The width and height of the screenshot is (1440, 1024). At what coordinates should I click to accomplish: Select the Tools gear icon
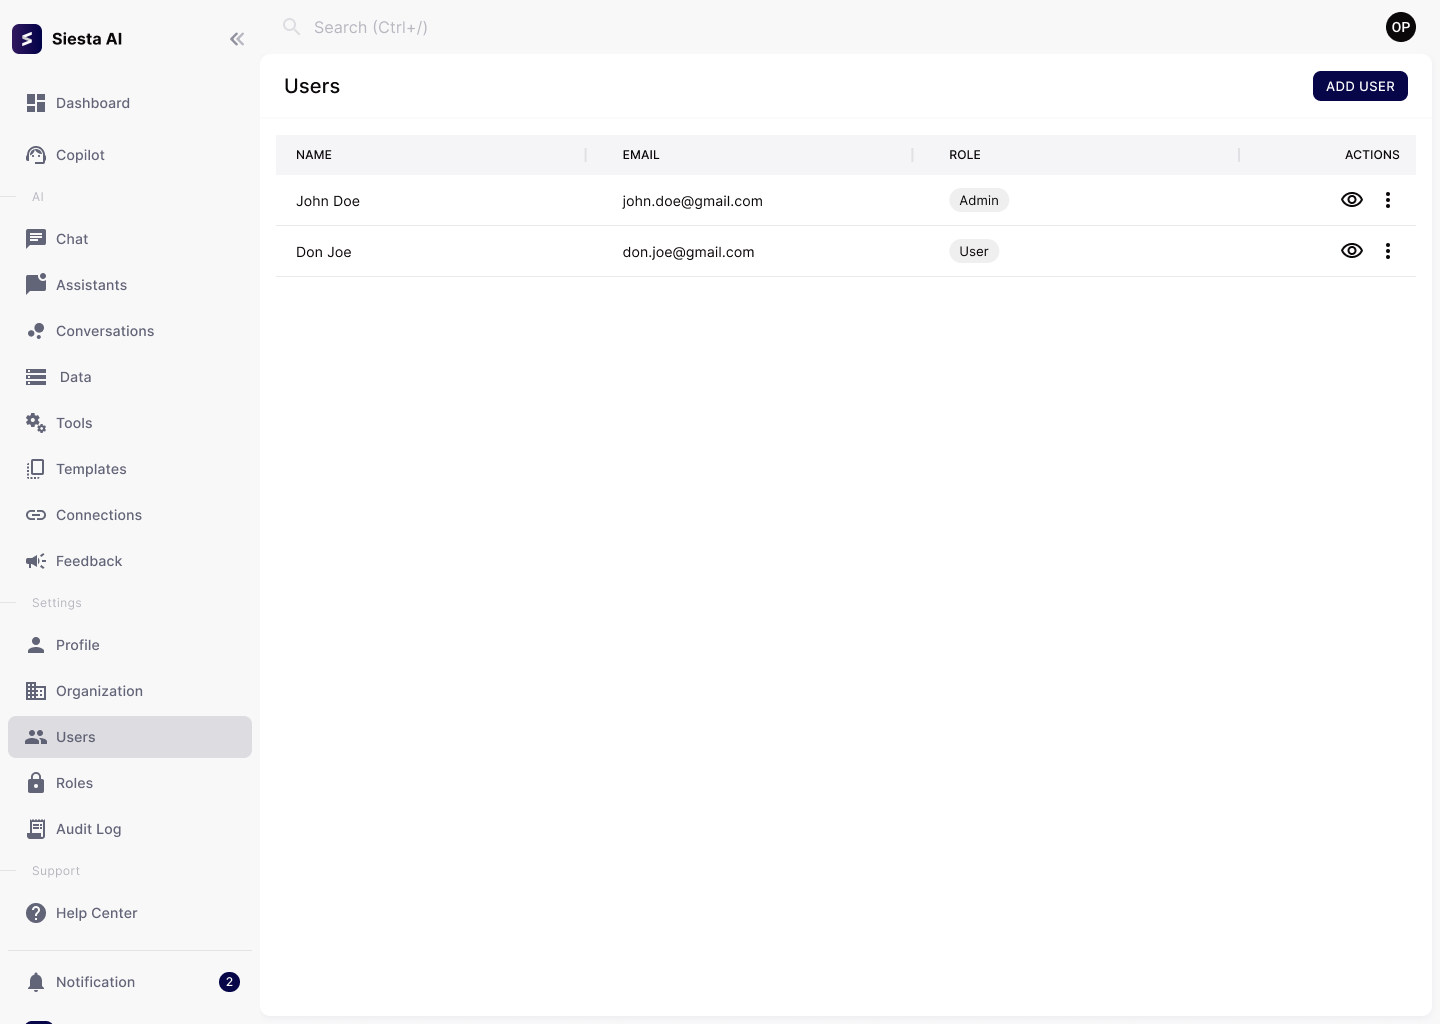point(36,423)
